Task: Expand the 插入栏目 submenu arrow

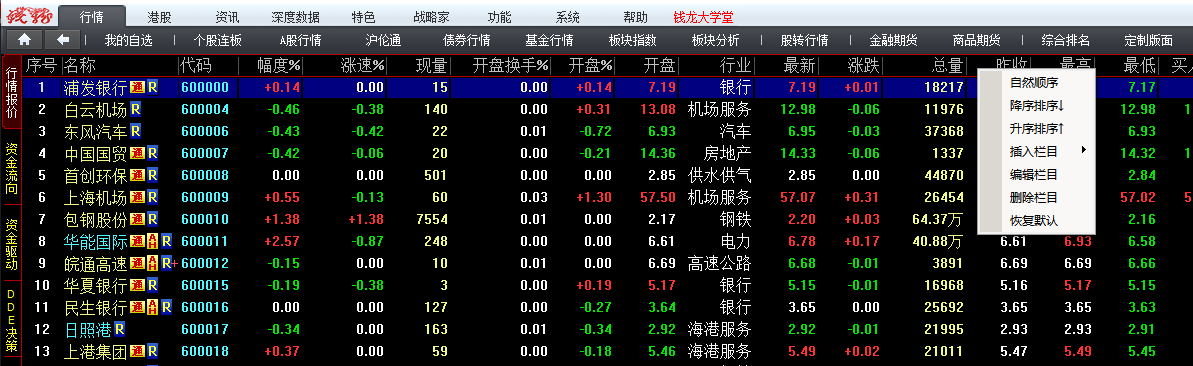Action: (x=1083, y=150)
